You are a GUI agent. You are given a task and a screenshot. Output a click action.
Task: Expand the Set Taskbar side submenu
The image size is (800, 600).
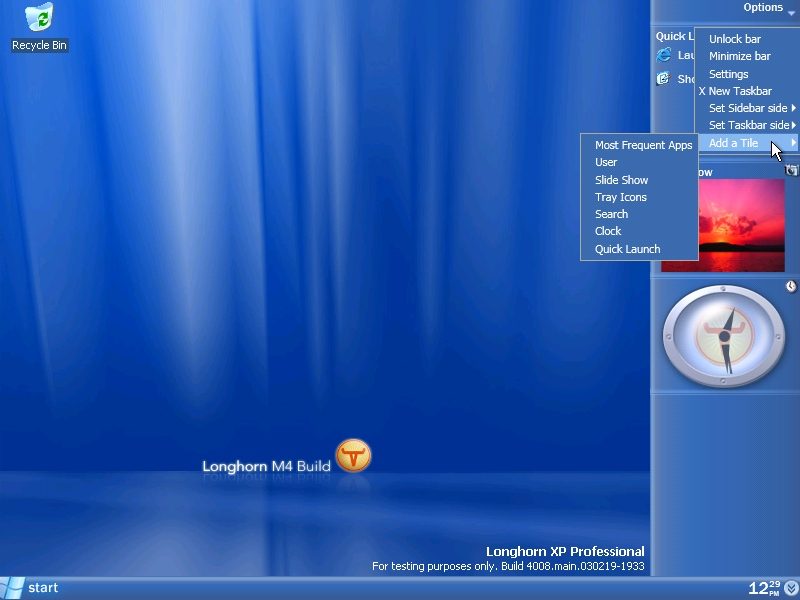click(747, 125)
